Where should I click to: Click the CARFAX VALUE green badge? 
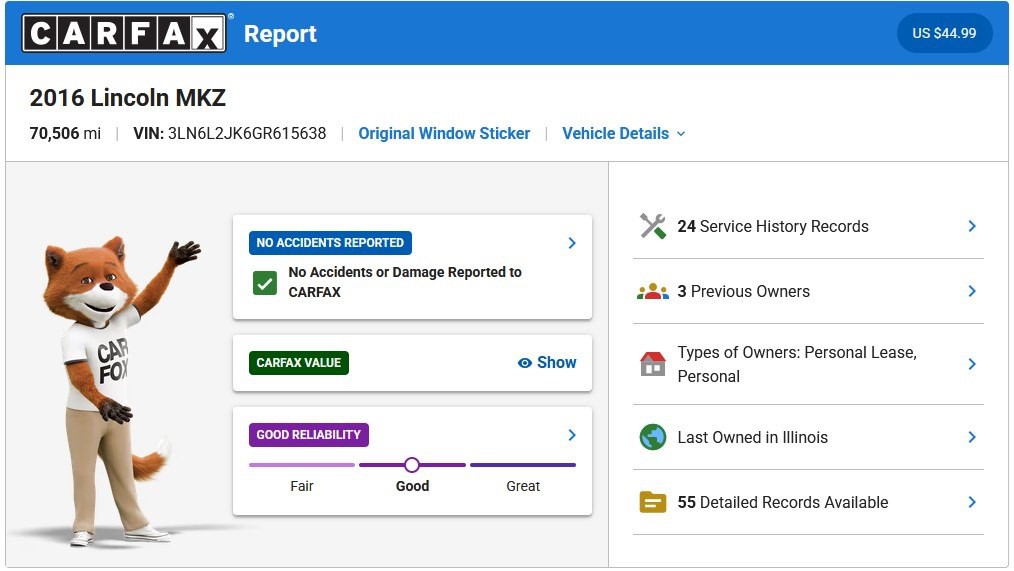click(x=299, y=363)
